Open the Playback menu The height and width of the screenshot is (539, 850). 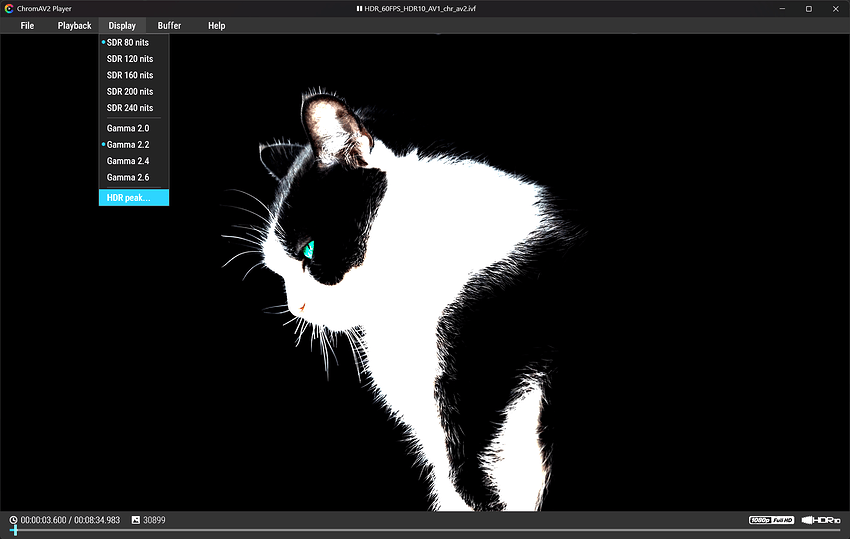74,25
